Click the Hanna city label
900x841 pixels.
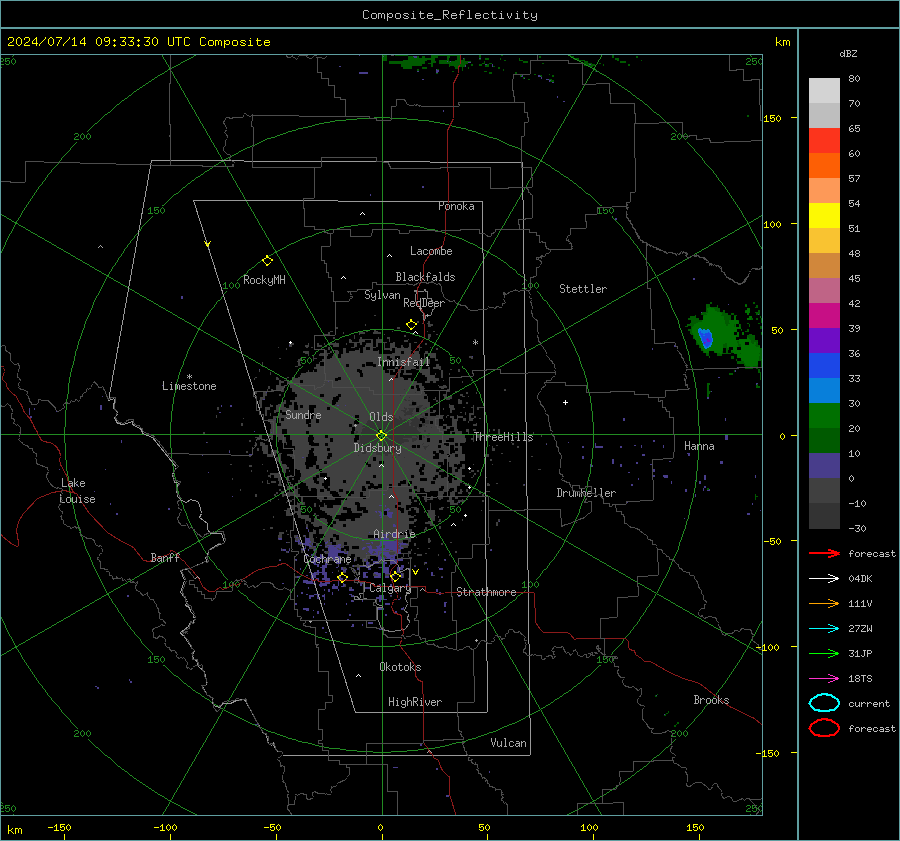699,446
